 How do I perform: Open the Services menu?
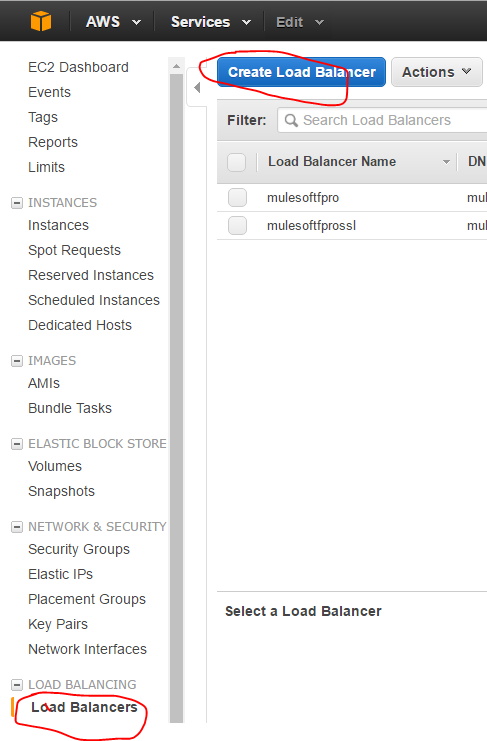(x=211, y=22)
